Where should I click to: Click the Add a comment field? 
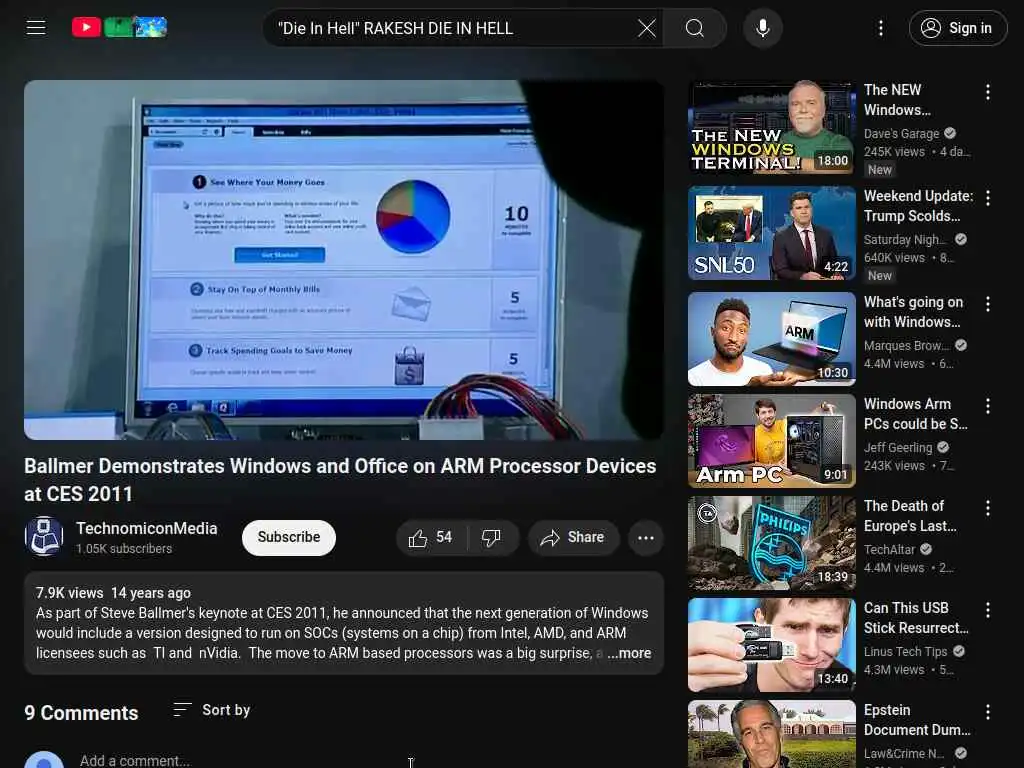(135, 761)
